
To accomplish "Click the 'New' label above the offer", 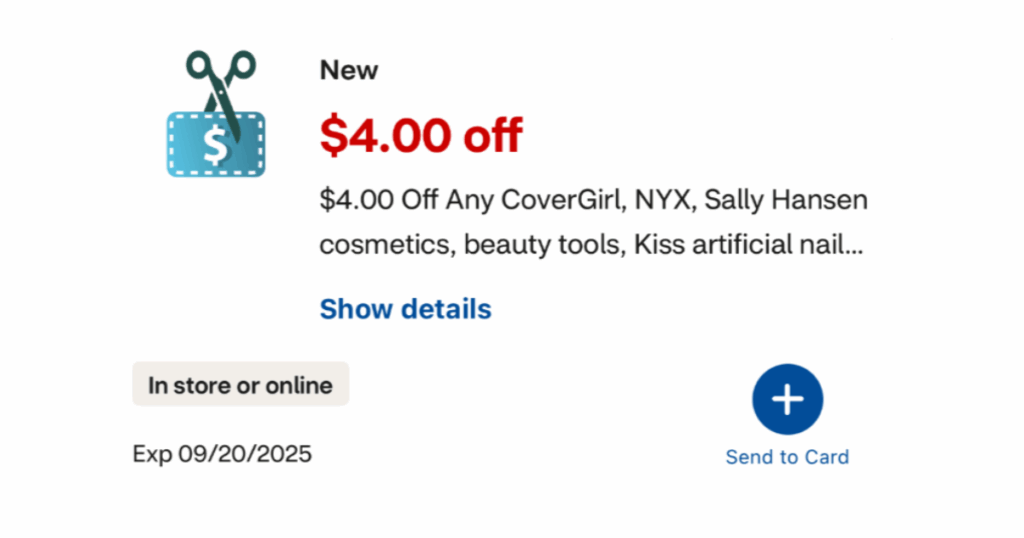I will (x=349, y=71).
